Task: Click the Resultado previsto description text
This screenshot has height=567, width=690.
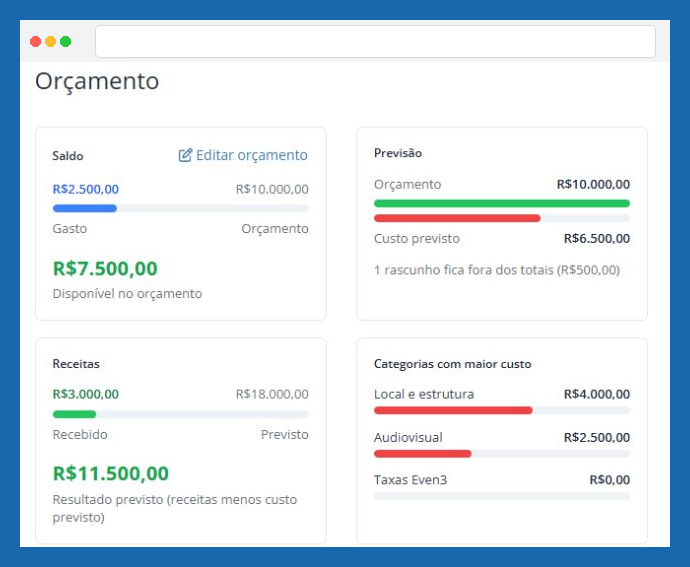Action: pyautogui.click(x=175, y=508)
